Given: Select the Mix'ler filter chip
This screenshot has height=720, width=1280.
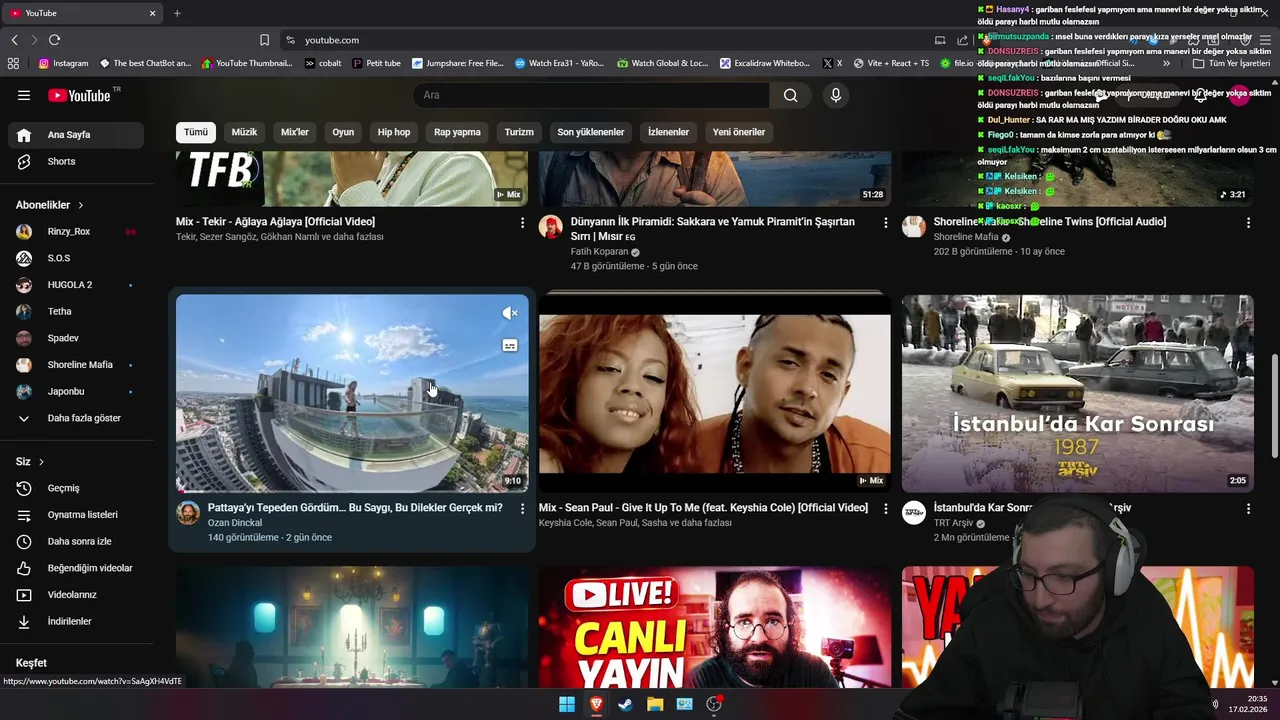Looking at the screenshot, I should [295, 132].
